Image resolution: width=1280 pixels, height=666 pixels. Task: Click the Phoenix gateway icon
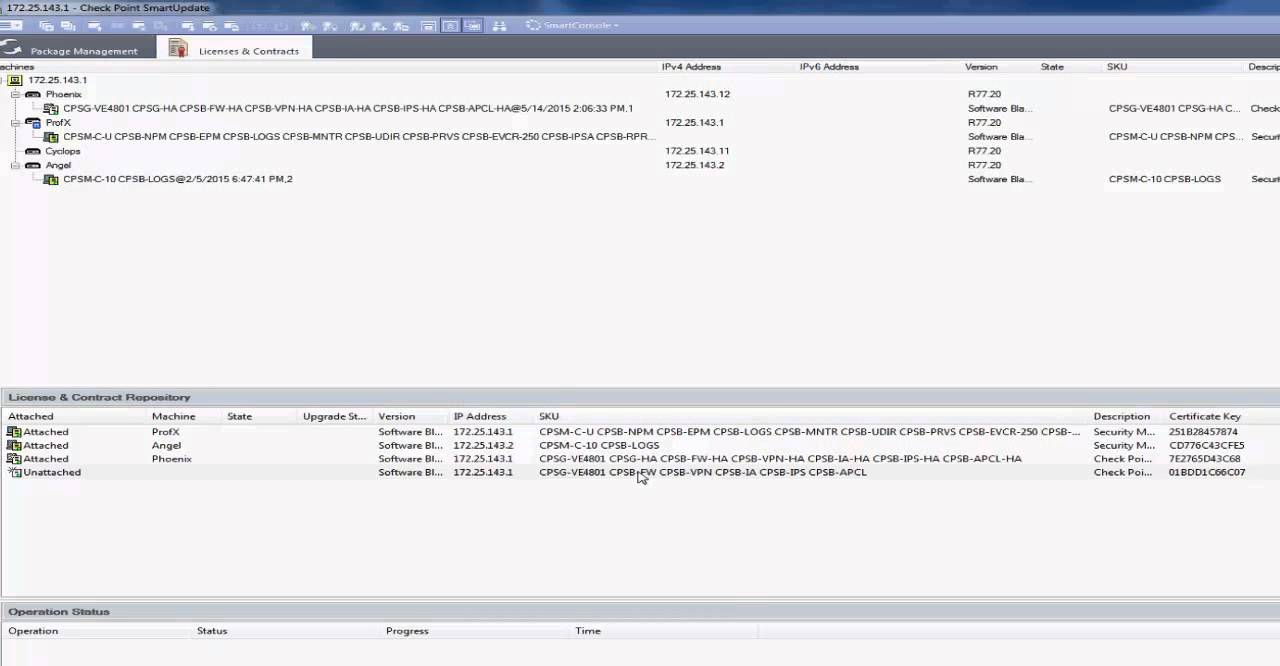point(33,94)
